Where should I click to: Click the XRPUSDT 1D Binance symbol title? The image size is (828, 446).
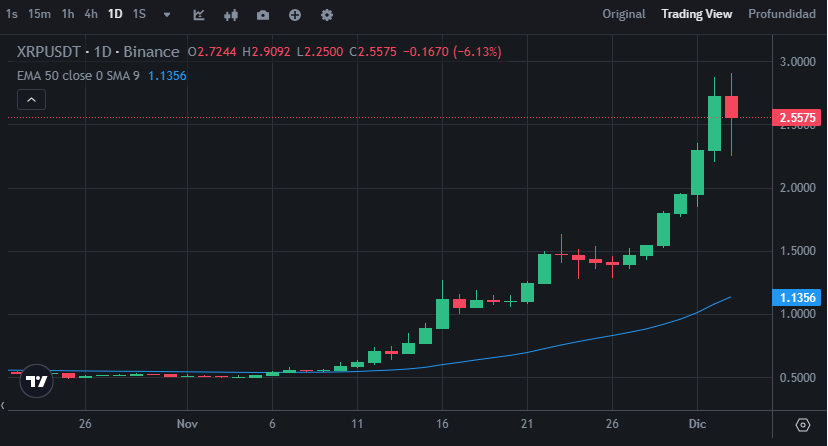pyautogui.click(x=98, y=52)
